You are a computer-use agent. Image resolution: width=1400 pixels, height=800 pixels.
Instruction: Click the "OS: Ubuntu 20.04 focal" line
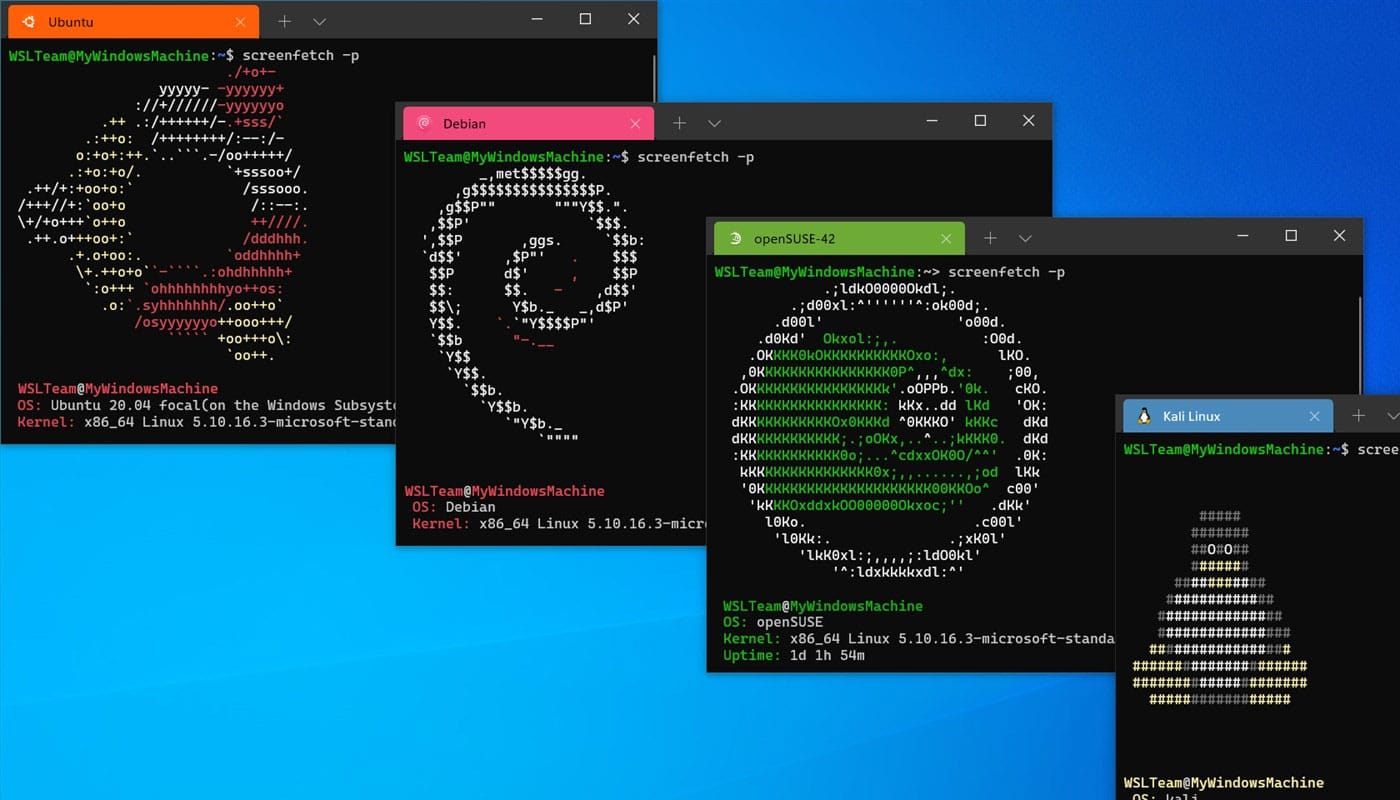pos(207,405)
